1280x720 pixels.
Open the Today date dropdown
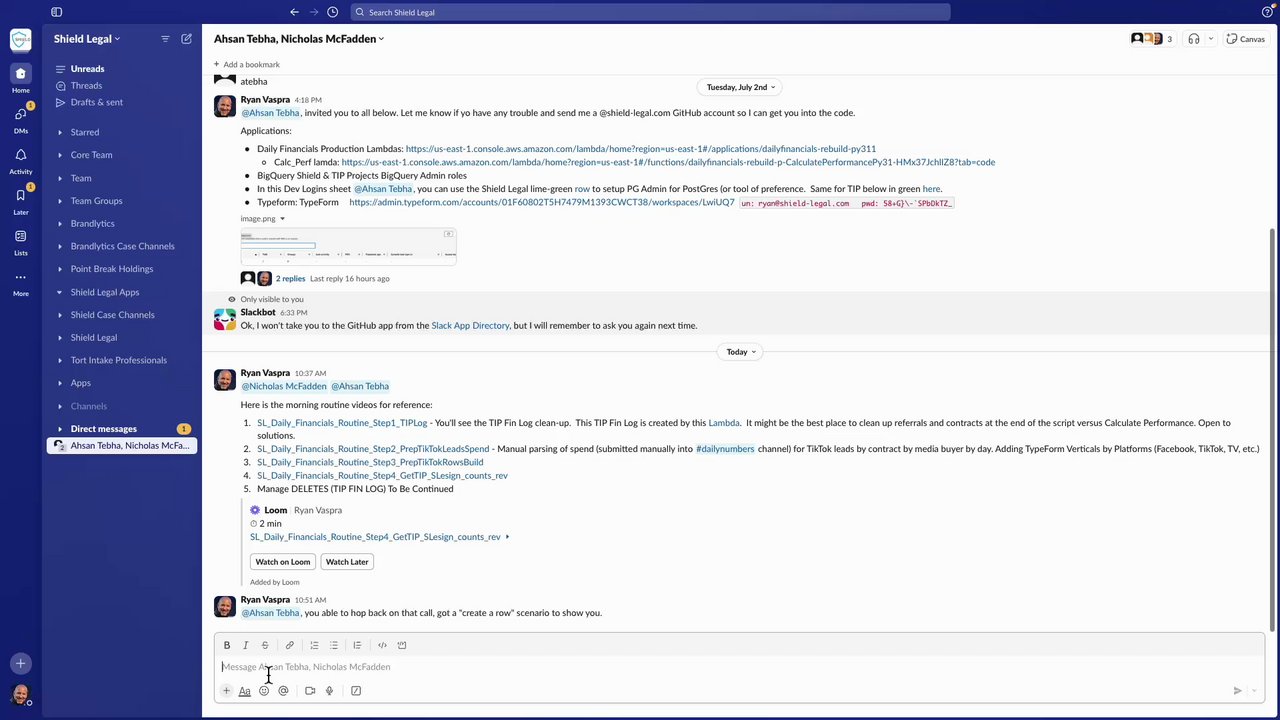pos(741,352)
